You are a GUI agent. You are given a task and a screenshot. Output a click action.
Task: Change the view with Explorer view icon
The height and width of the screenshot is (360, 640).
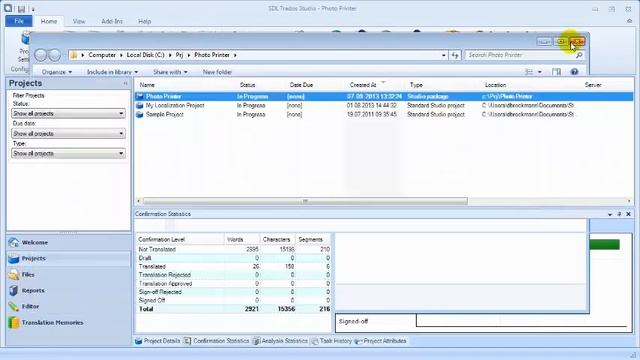[529, 72]
